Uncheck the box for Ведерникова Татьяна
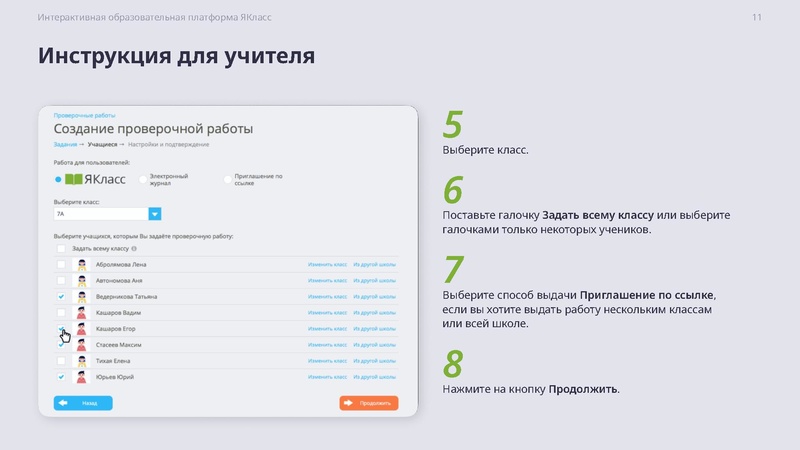 (61, 296)
